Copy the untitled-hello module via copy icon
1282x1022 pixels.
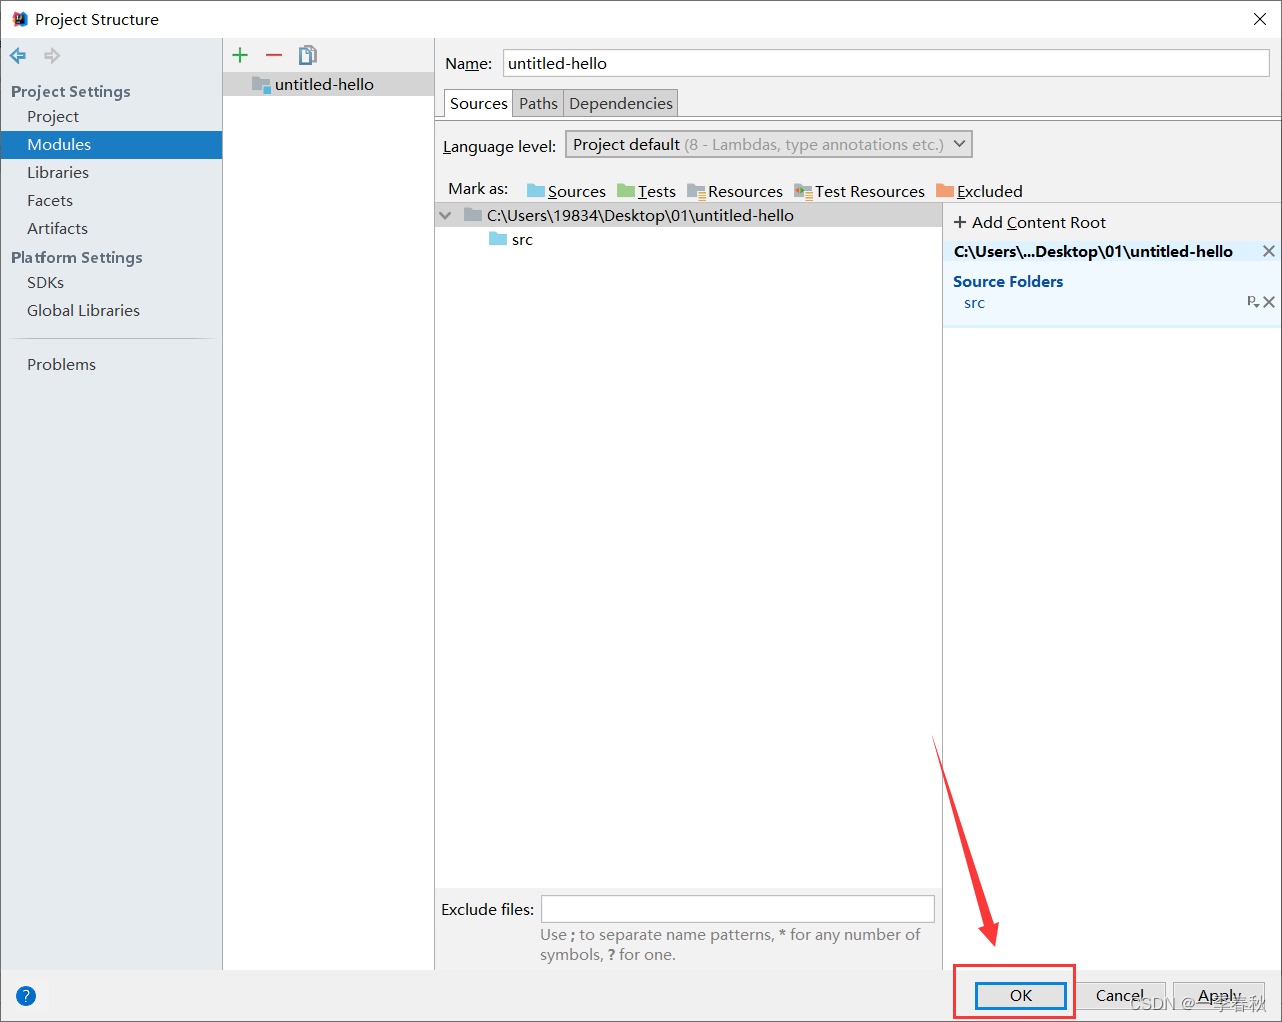307,55
